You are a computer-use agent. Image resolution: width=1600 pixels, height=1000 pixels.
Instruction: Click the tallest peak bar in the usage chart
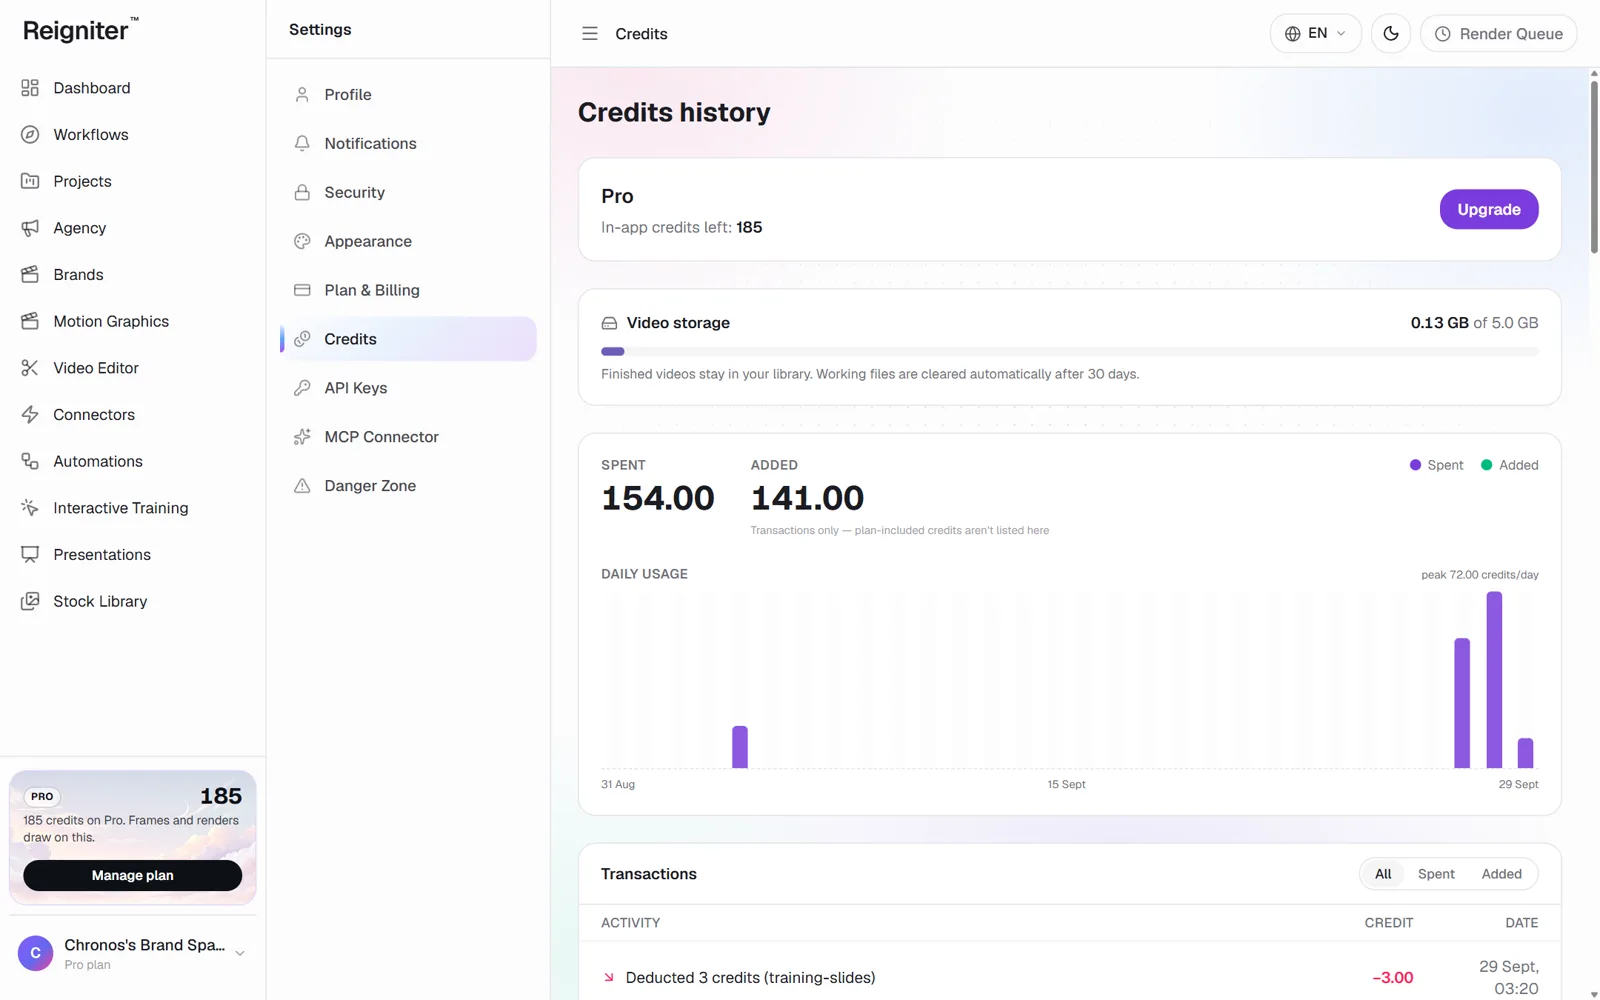coord(1494,680)
